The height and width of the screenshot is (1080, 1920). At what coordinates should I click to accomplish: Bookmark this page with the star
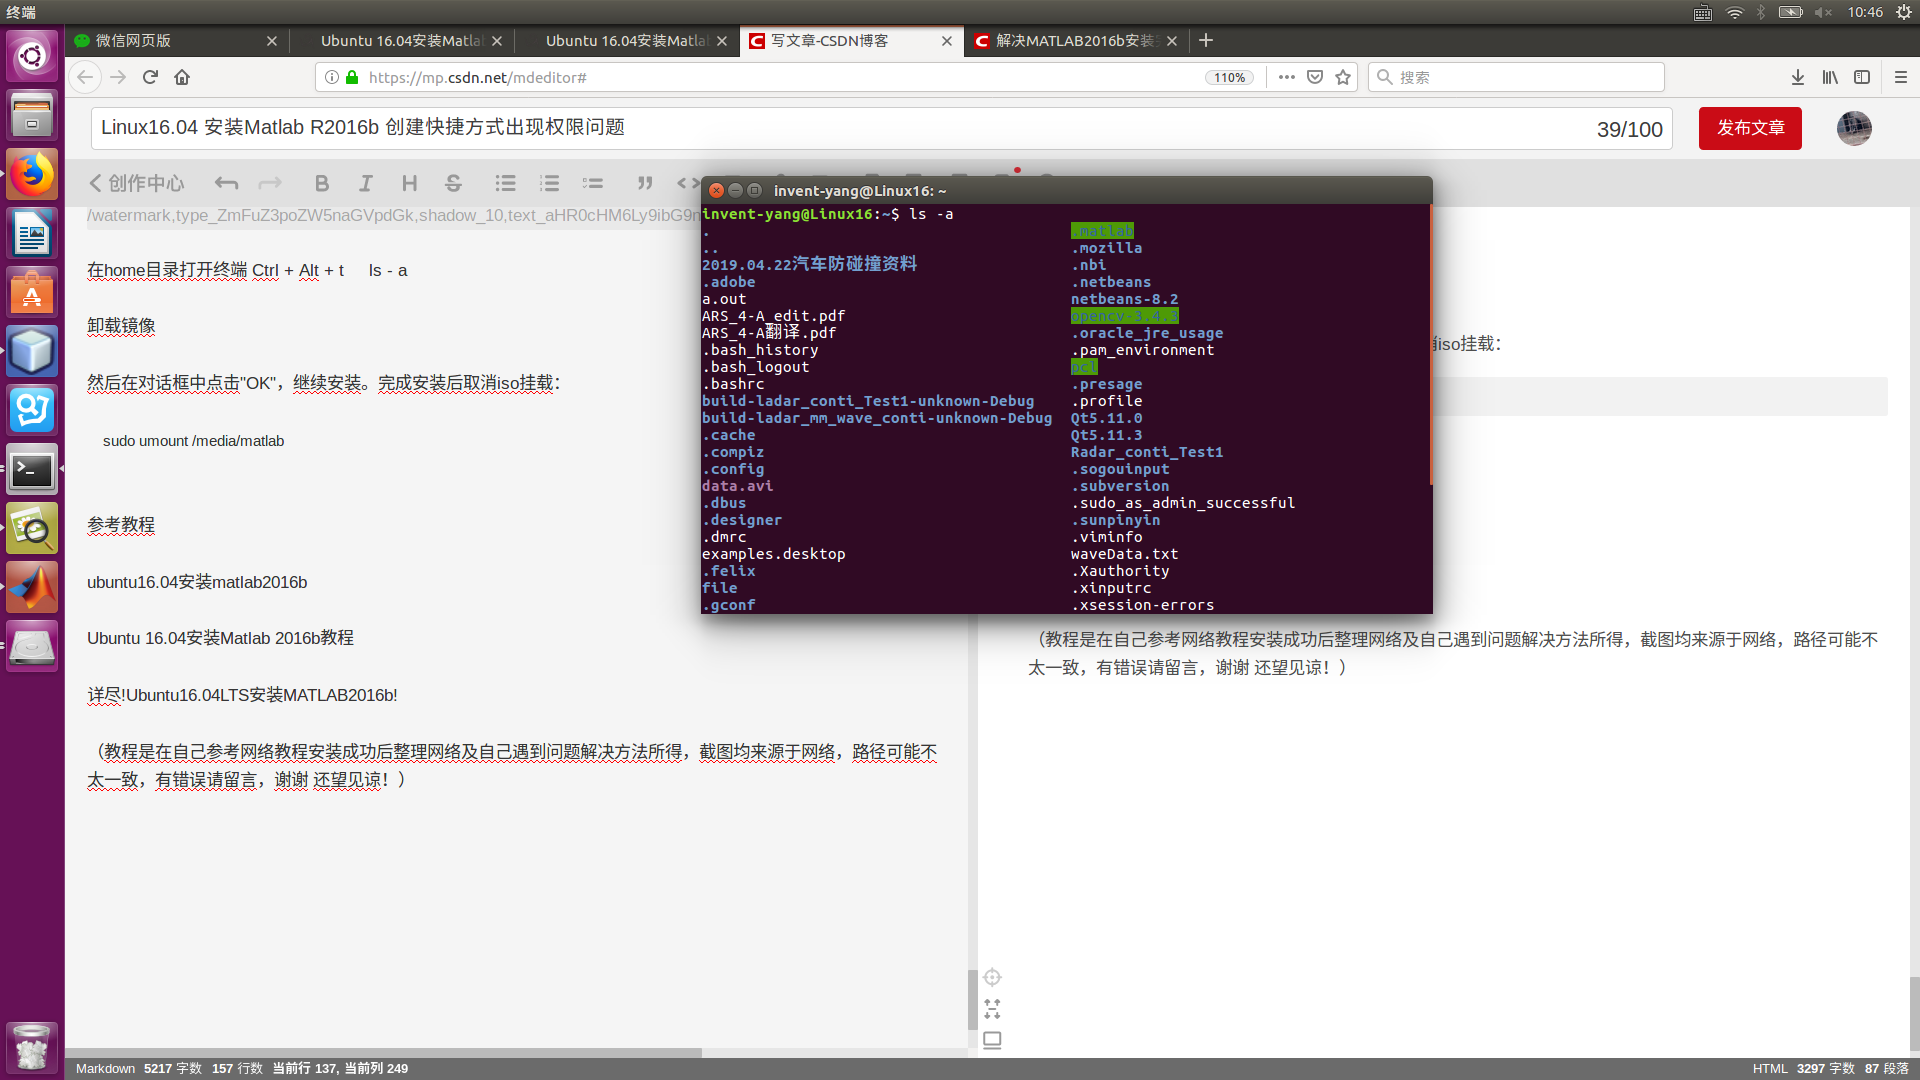click(1343, 77)
